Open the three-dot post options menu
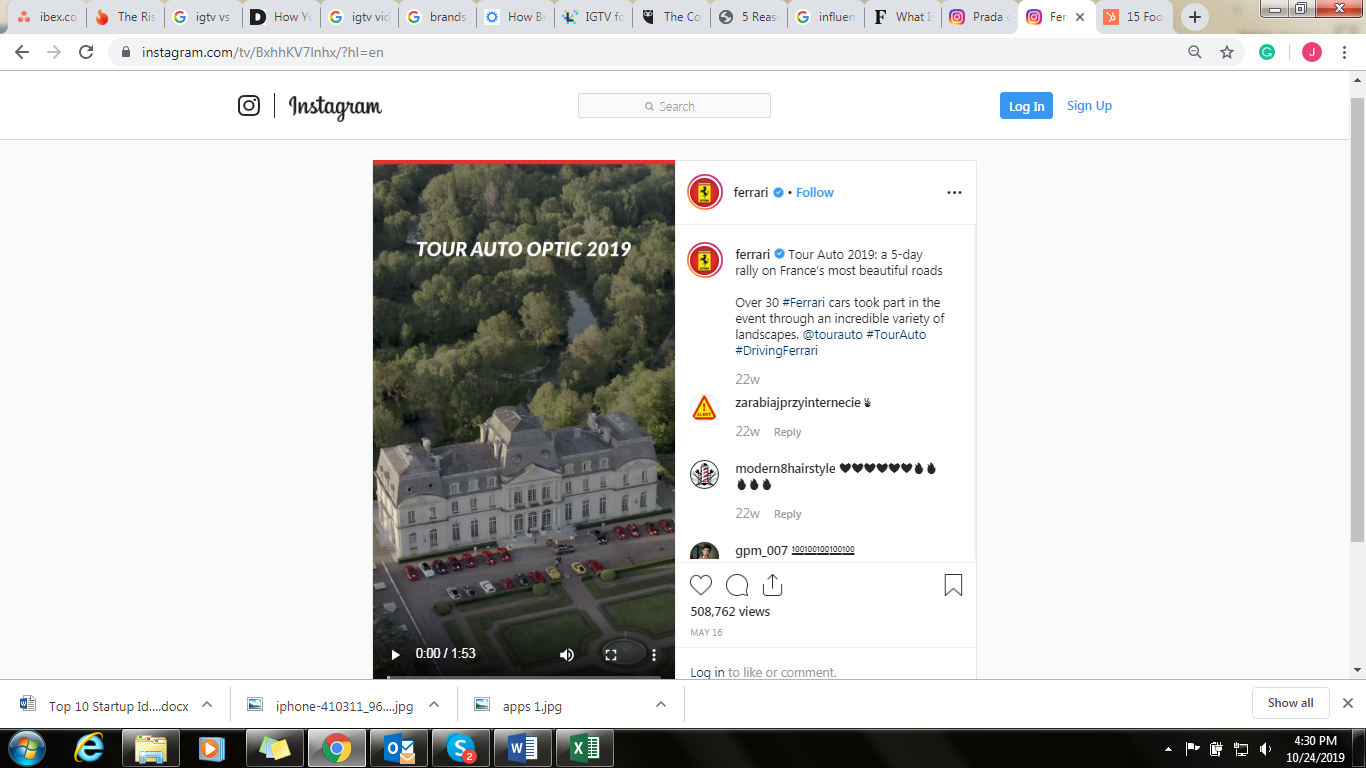Viewport: 1366px width, 768px height. 954,193
